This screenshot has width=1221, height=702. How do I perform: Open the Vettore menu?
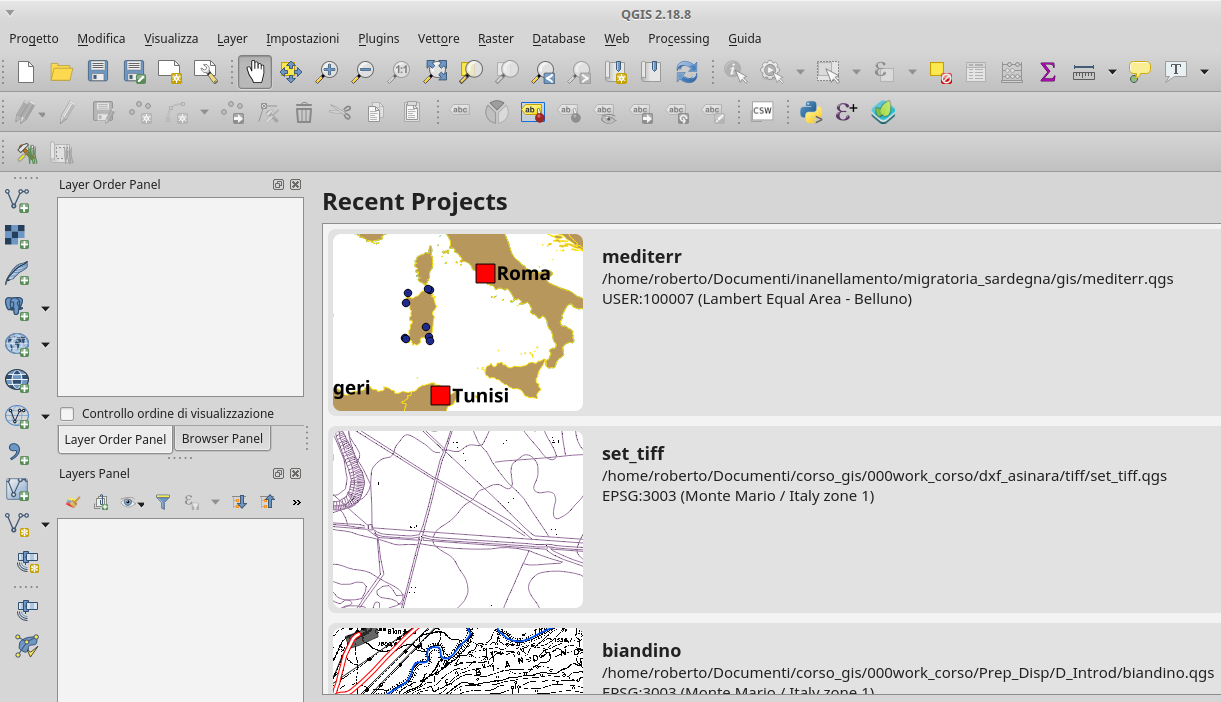pyautogui.click(x=439, y=38)
